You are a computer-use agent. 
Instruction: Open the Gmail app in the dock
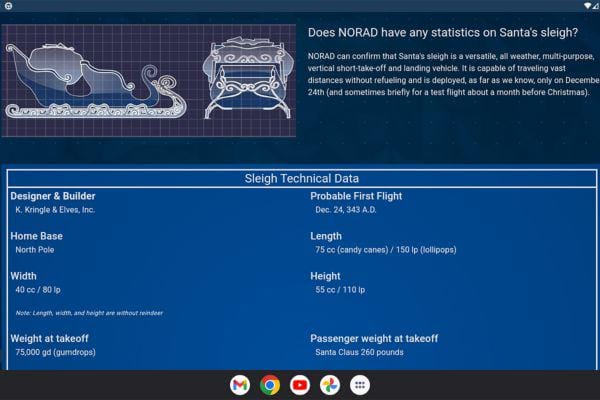(x=240, y=385)
